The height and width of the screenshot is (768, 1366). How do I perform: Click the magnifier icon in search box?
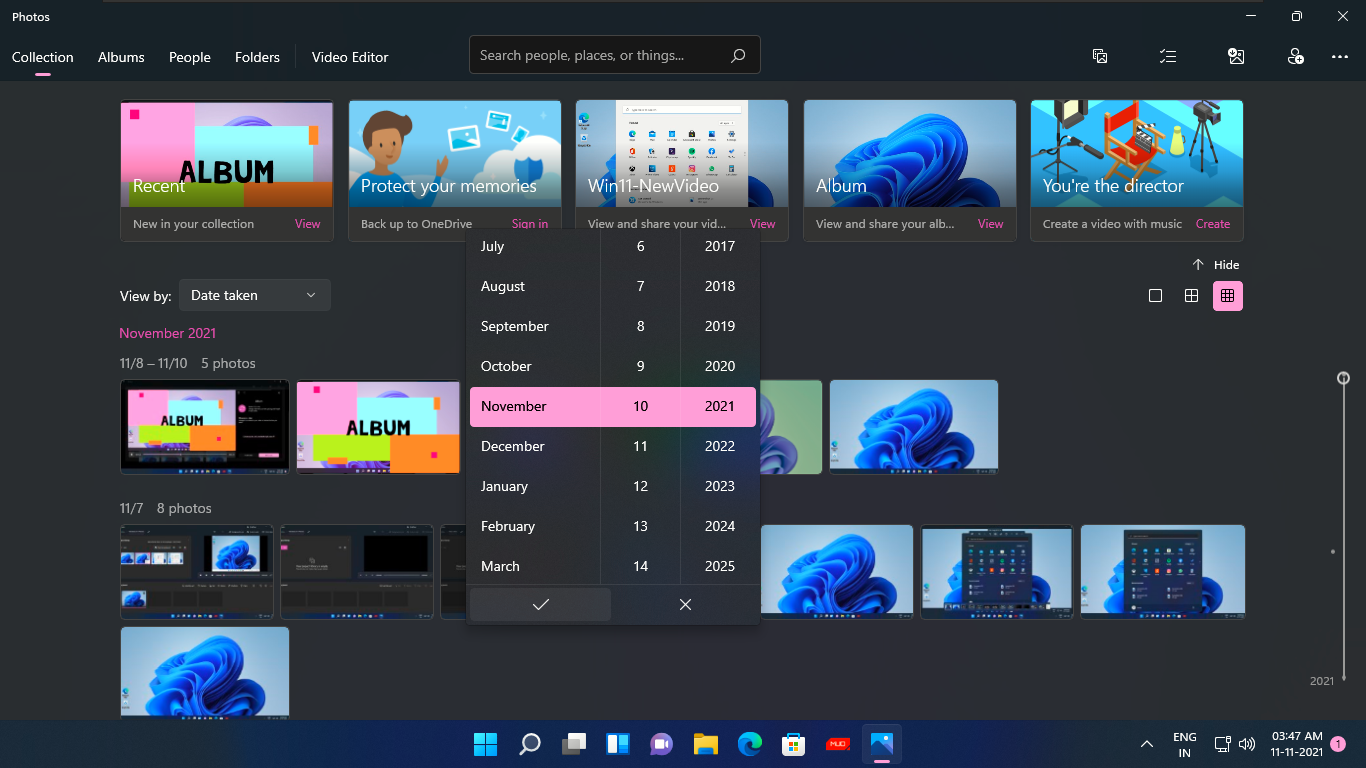click(738, 56)
